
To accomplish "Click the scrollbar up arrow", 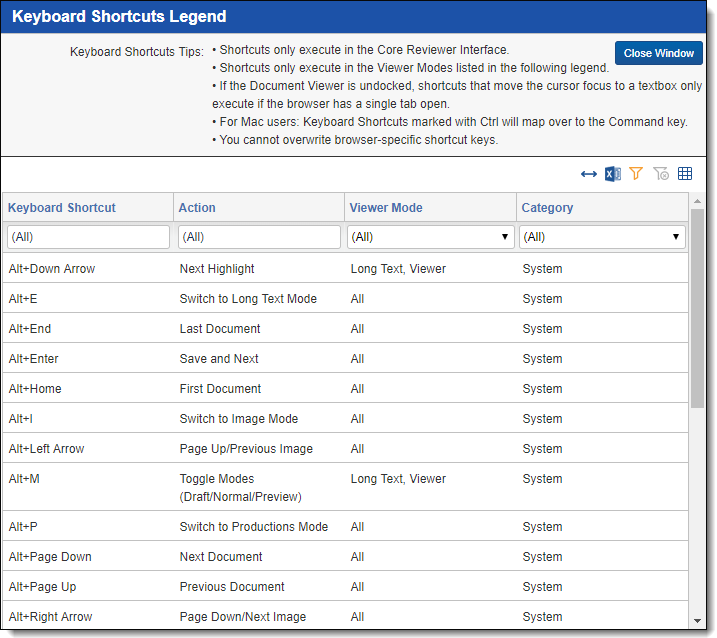I will click(x=697, y=201).
